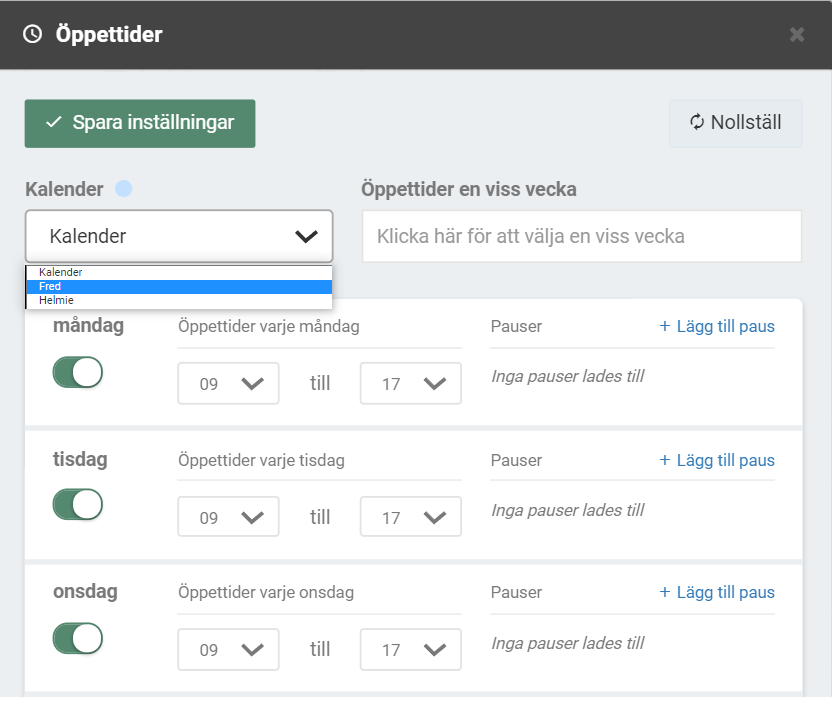Save settings with Spara inställningar button
The width and height of the screenshot is (832, 702).
tap(140, 123)
